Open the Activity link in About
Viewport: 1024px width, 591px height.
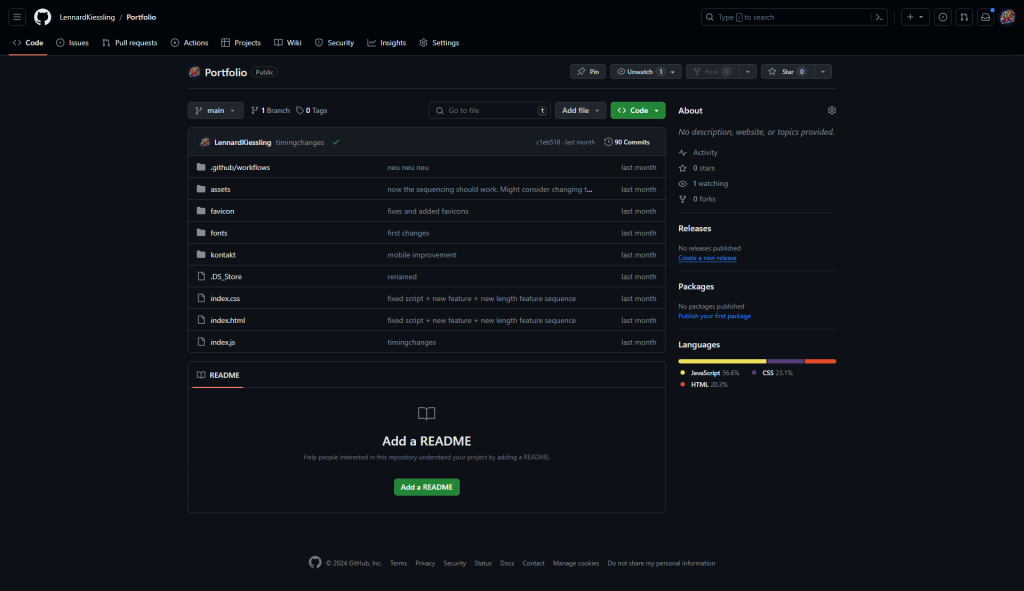coord(698,152)
